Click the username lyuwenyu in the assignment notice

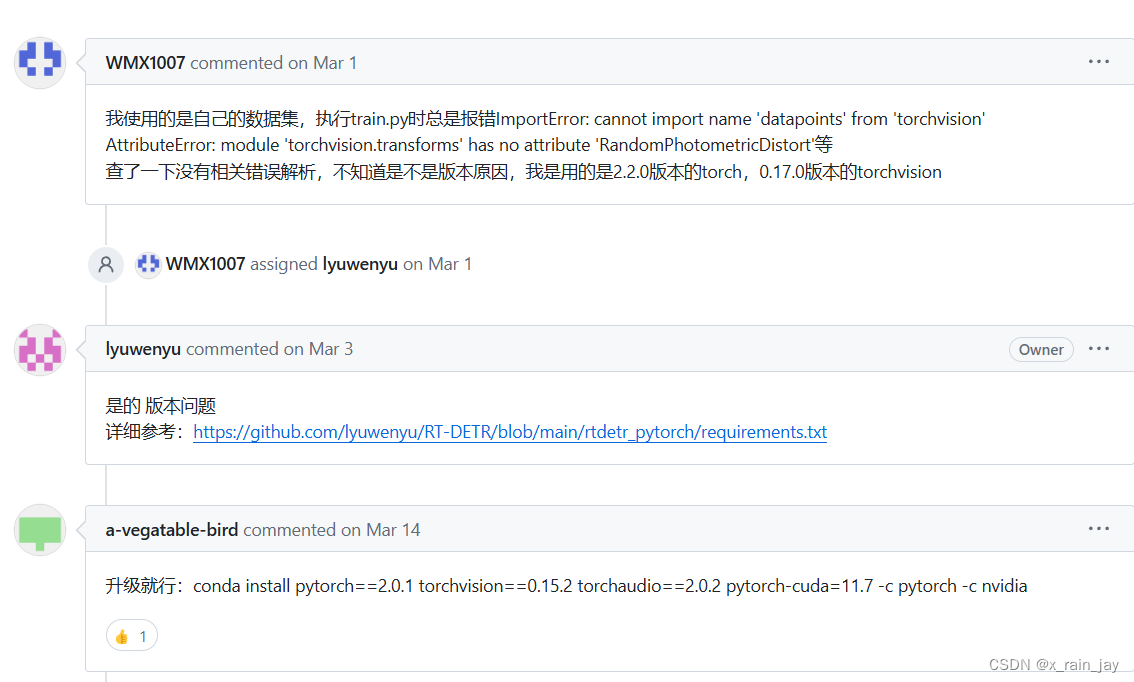pyautogui.click(x=360, y=264)
